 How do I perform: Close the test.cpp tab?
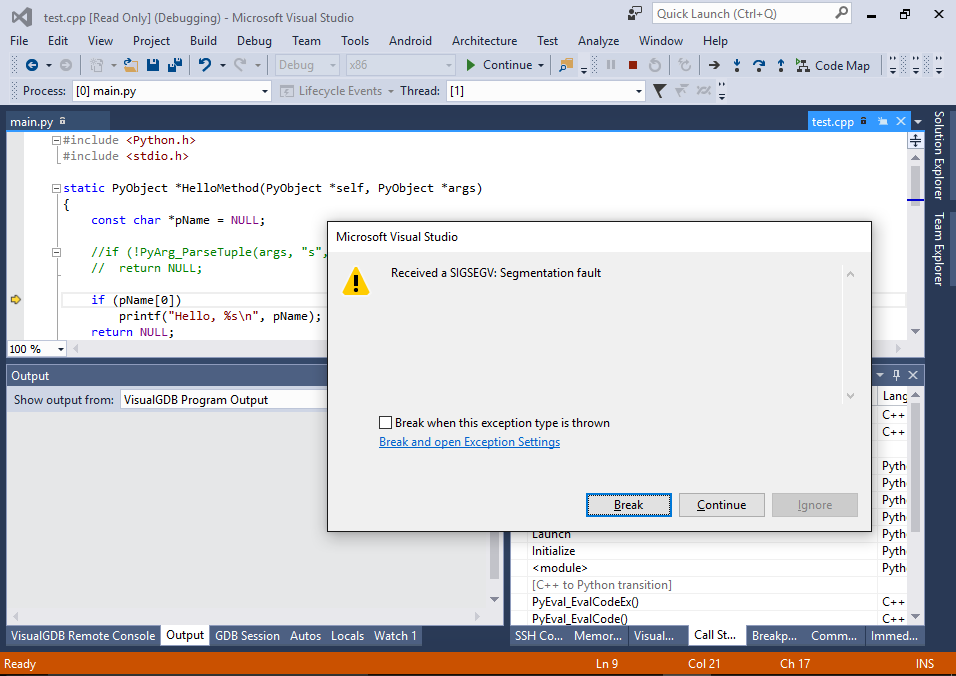[x=901, y=121]
